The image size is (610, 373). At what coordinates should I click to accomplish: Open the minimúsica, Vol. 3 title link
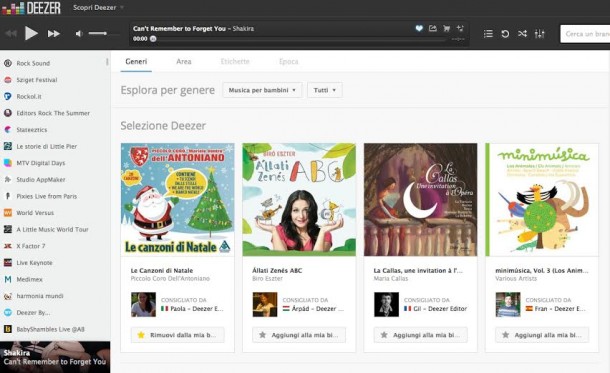(542, 270)
